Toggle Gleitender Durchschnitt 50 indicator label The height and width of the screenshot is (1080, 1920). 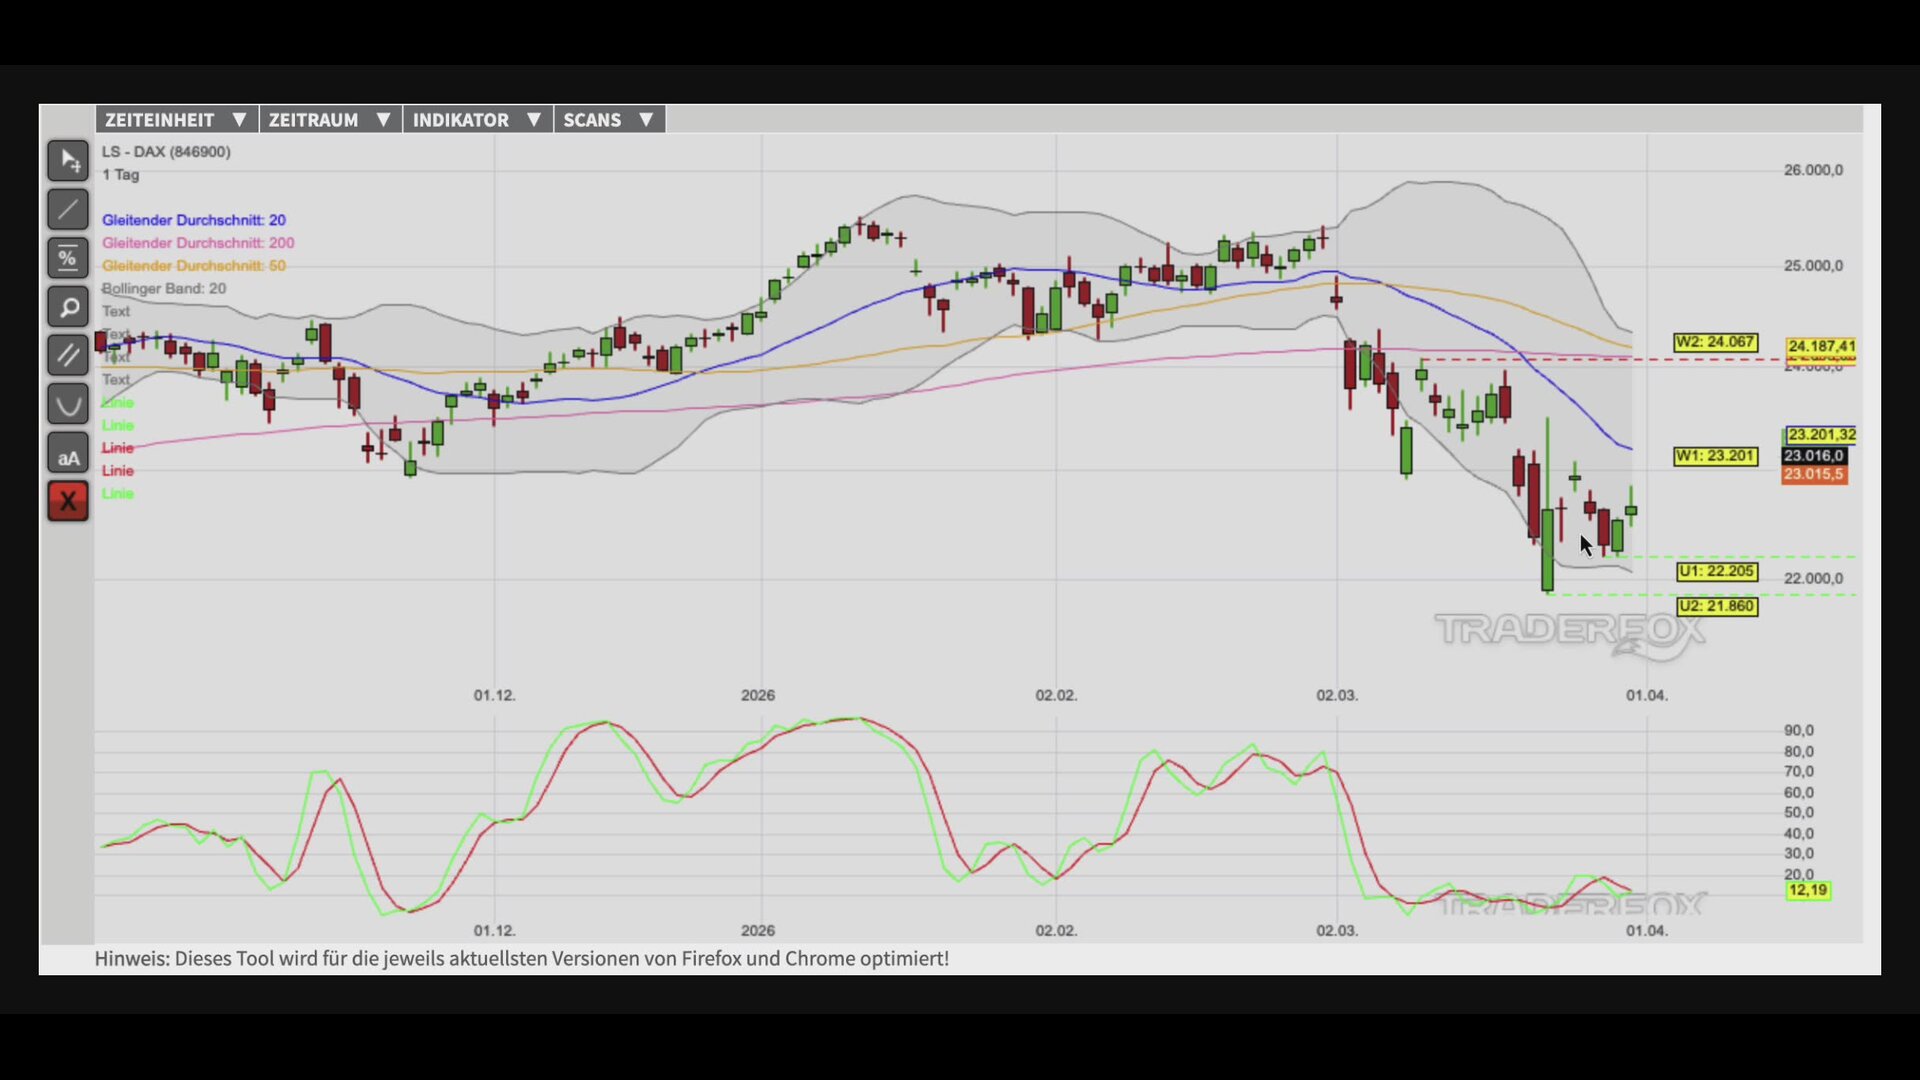tap(193, 266)
